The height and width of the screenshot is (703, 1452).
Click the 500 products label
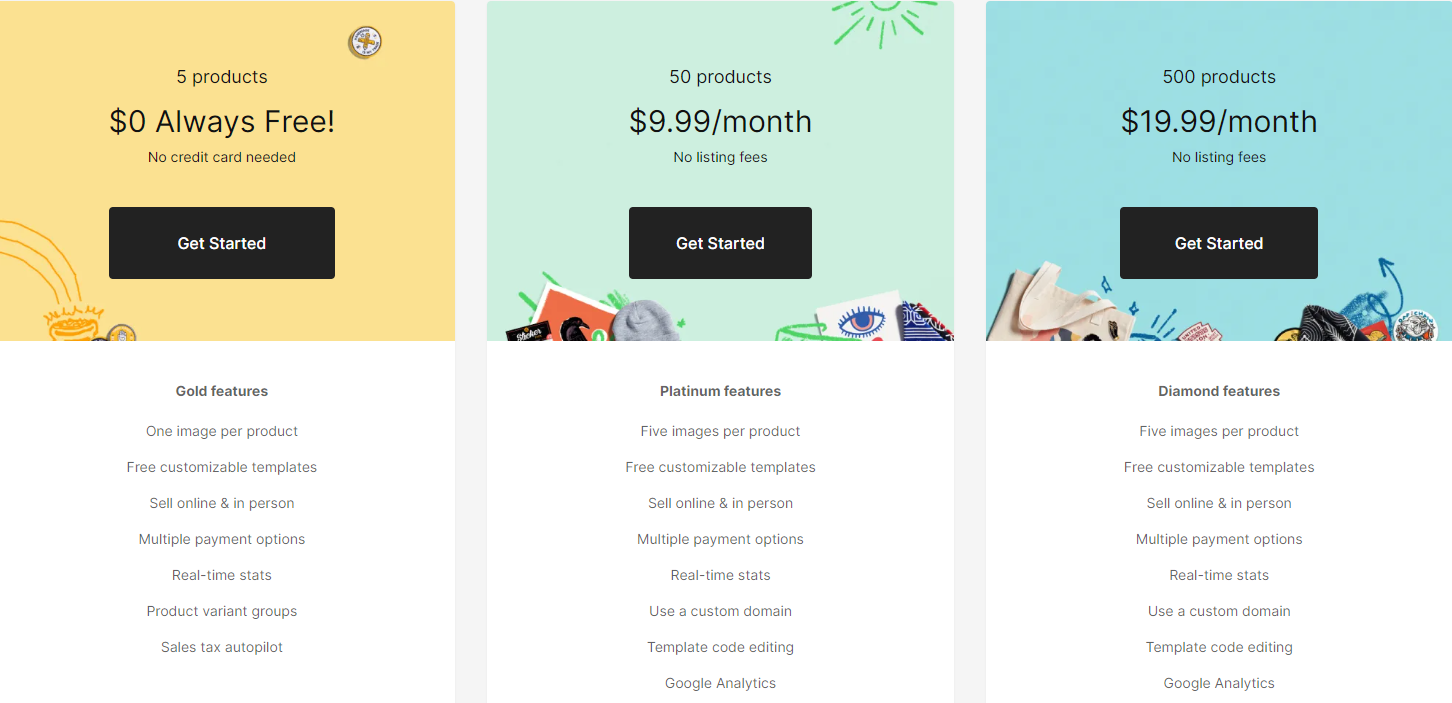point(1219,77)
